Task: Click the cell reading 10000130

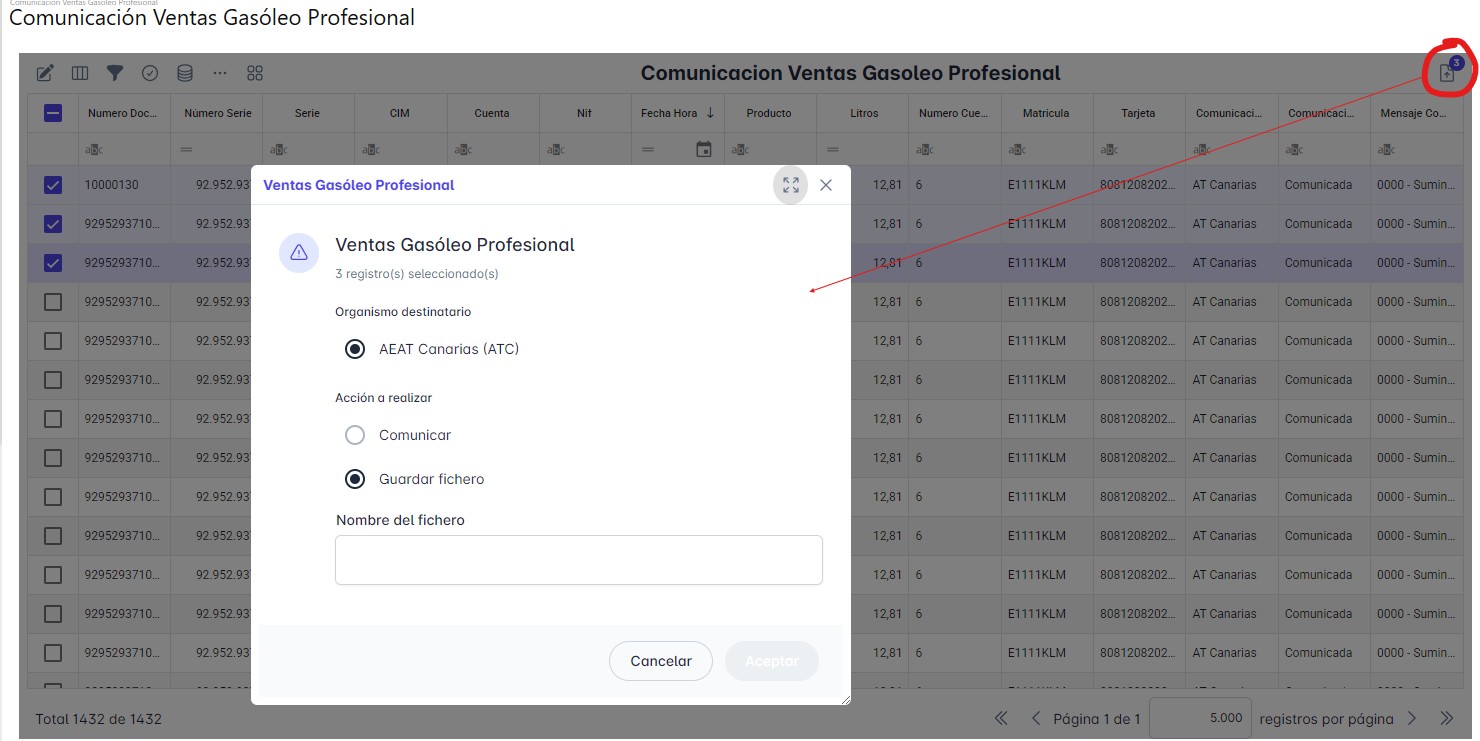Action: coord(124,185)
